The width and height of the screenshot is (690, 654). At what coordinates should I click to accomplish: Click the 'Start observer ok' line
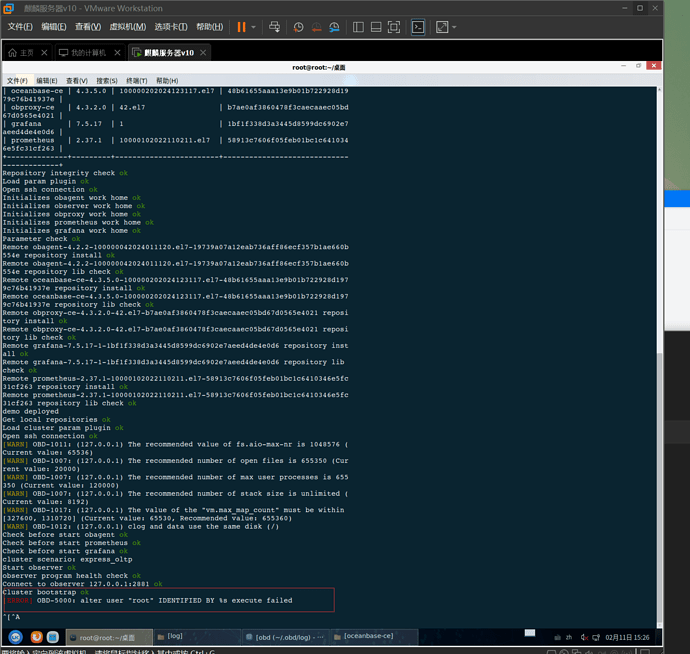click(x=39, y=568)
